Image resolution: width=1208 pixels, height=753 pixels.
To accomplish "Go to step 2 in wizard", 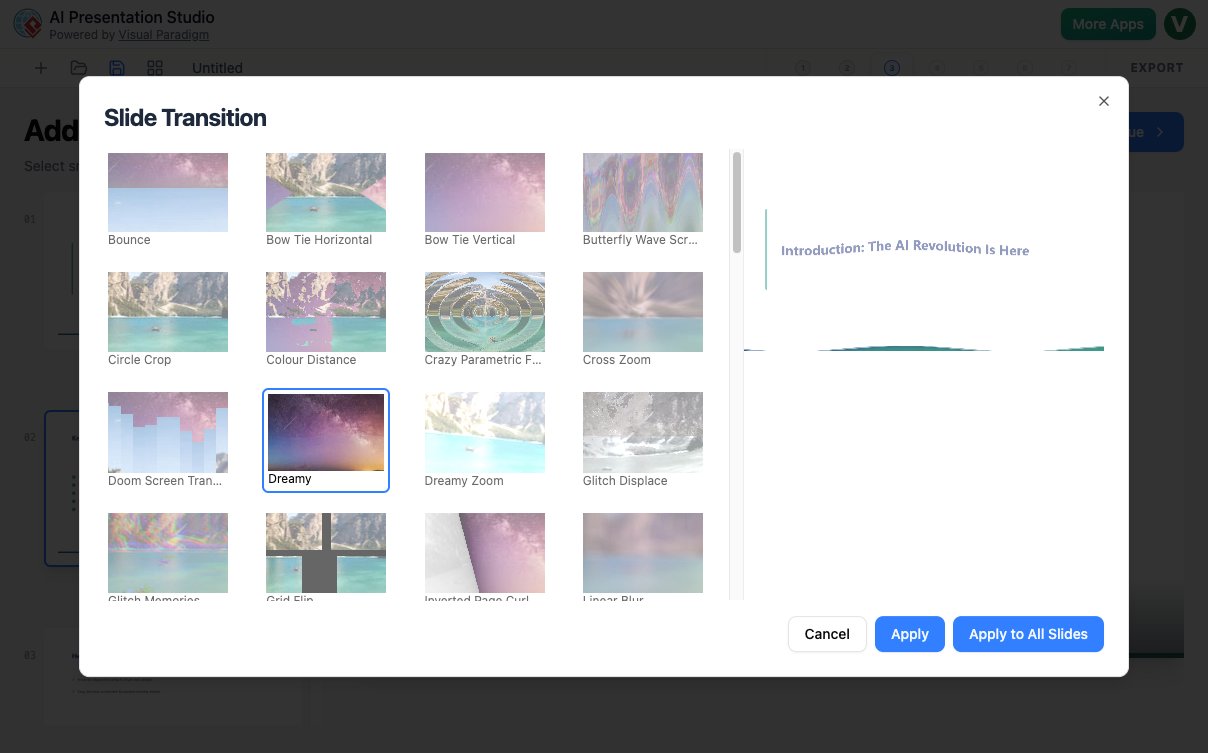I will (x=847, y=68).
